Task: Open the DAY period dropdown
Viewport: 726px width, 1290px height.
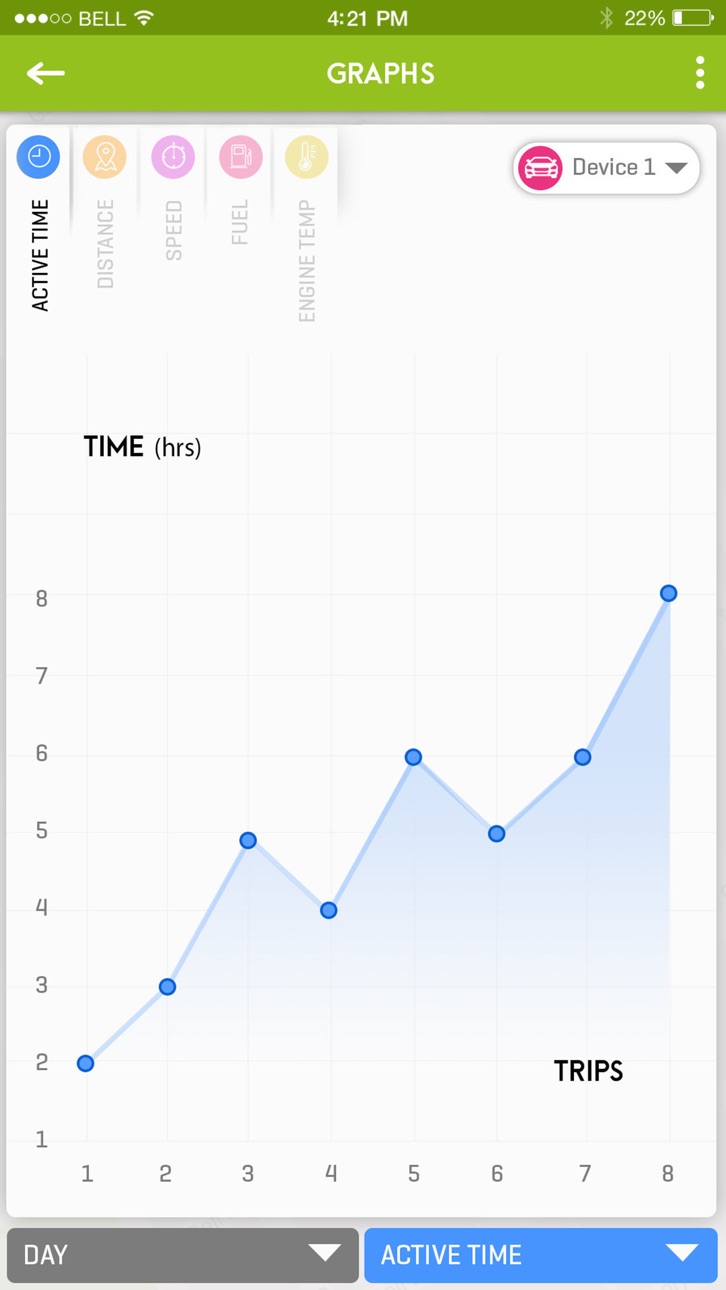Action: coord(183,1255)
